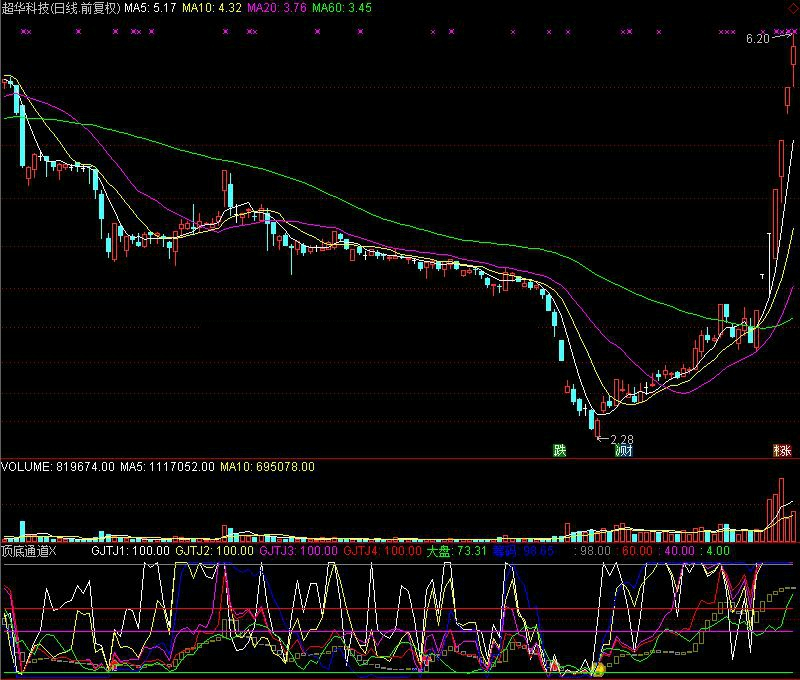Click the 2.28 low price label

point(622,439)
